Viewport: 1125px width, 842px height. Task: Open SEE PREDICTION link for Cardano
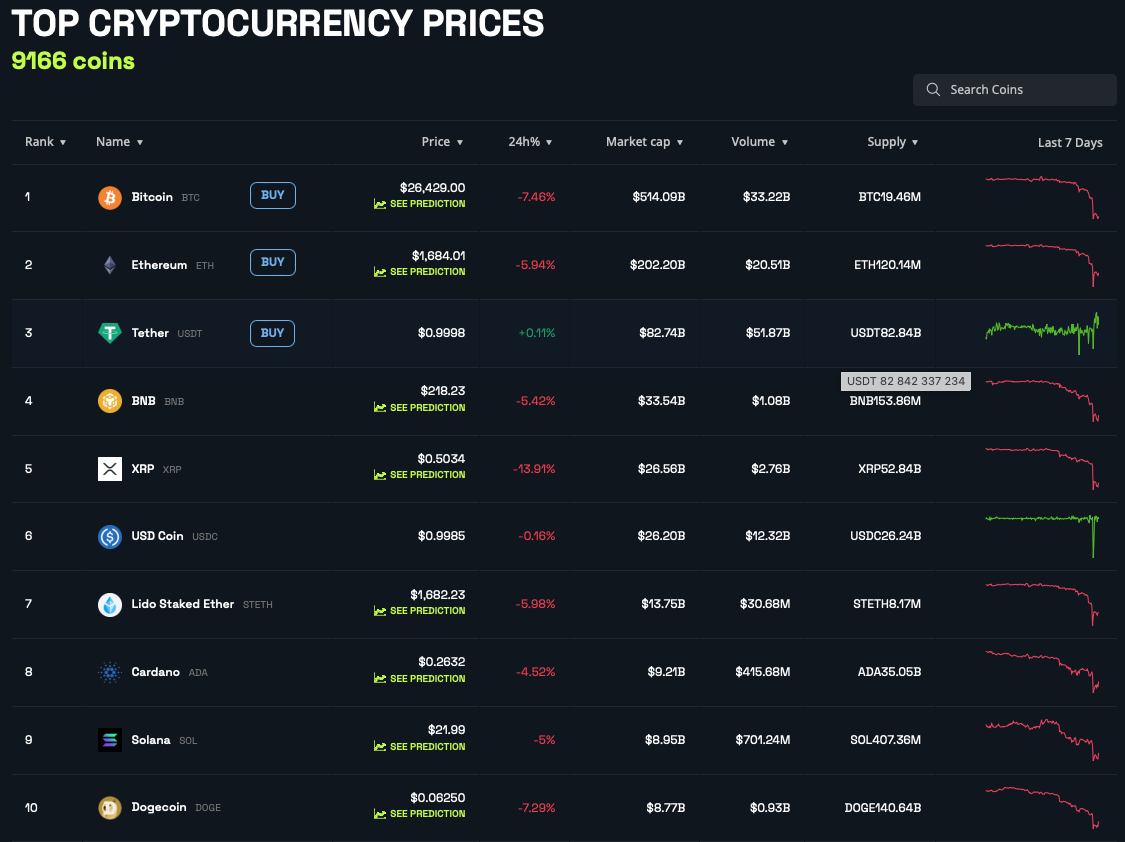(x=428, y=678)
